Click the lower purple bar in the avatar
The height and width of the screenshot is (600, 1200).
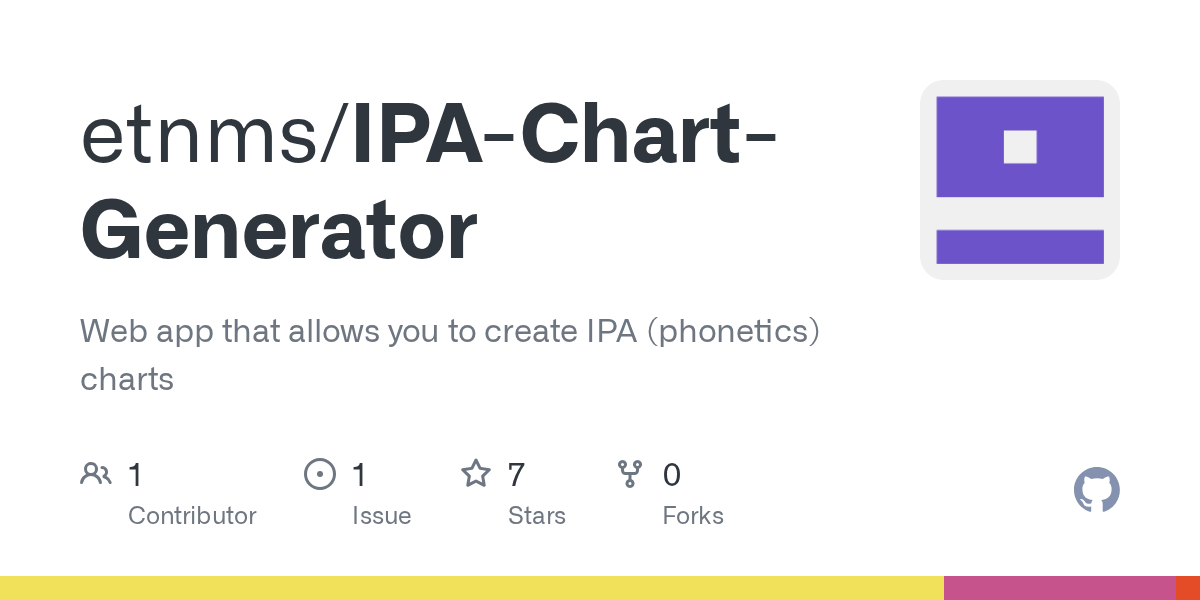click(x=1019, y=246)
